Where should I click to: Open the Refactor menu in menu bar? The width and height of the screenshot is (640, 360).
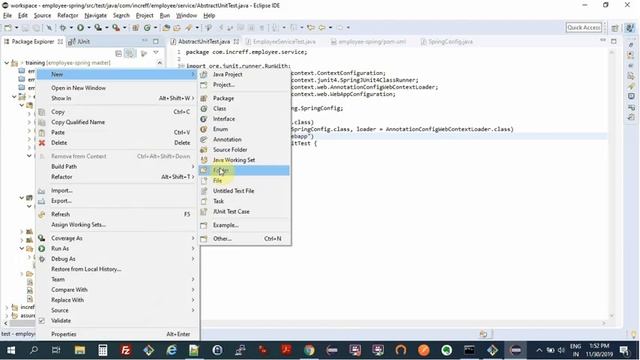67,16
